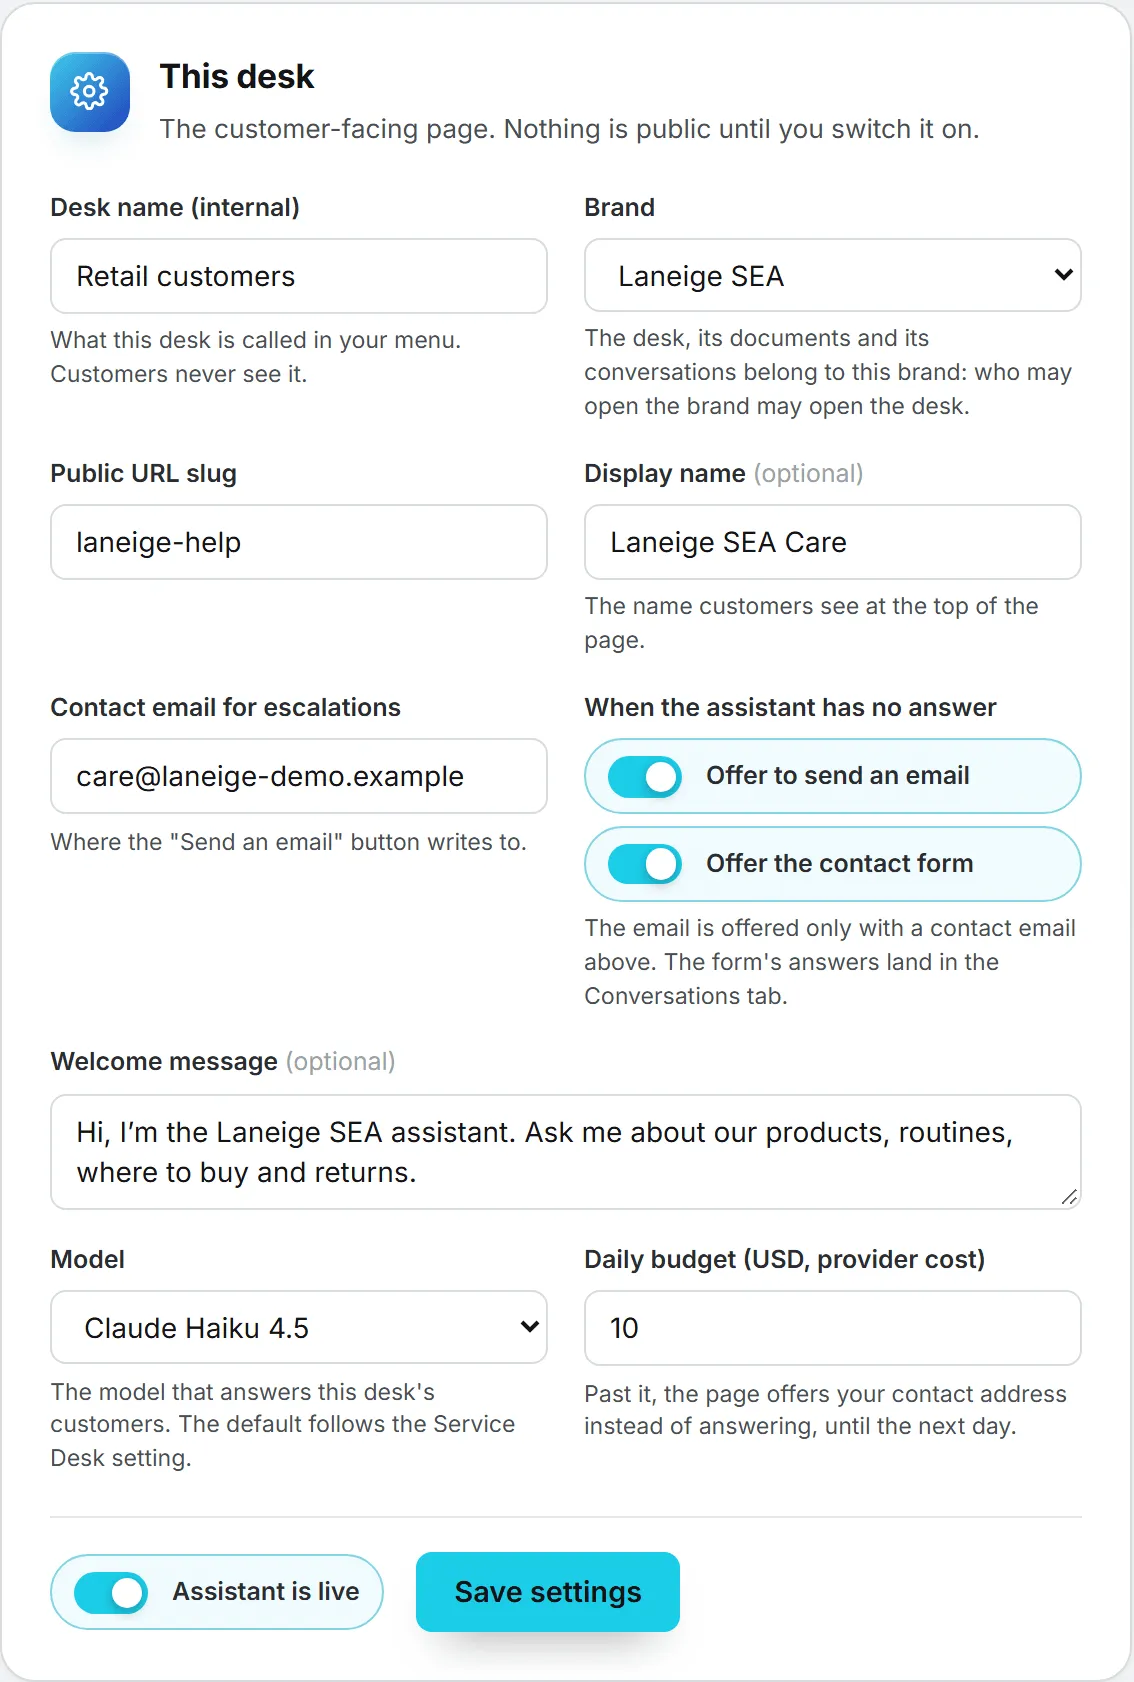Click the Offer to send an email label
Image resolution: width=1134 pixels, height=1682 pixels.
[838, 775]
